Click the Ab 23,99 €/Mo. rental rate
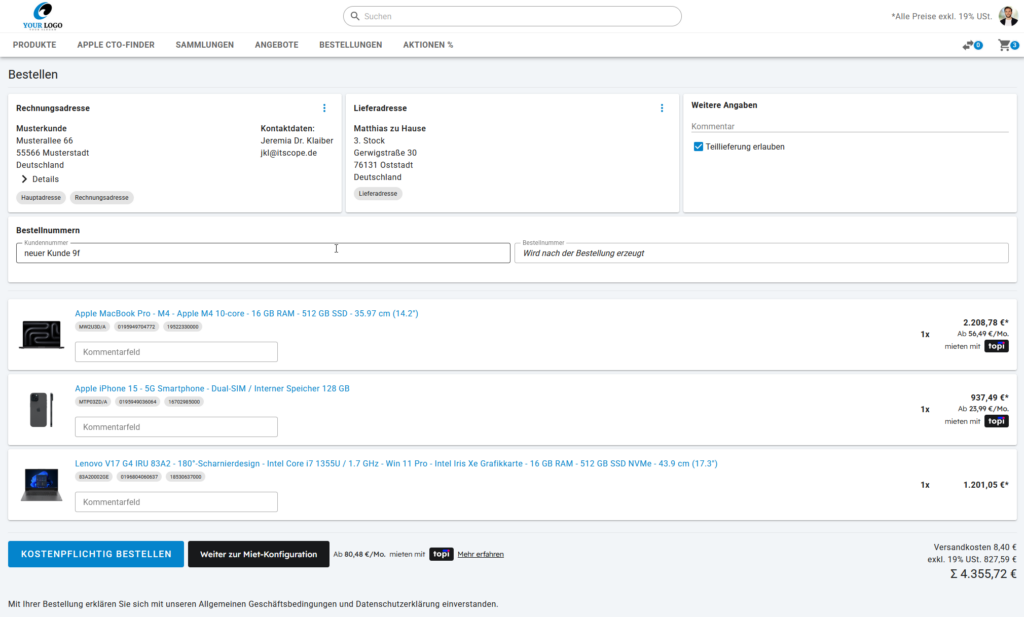Screen dimensions: 1024x617 (983, 409)
